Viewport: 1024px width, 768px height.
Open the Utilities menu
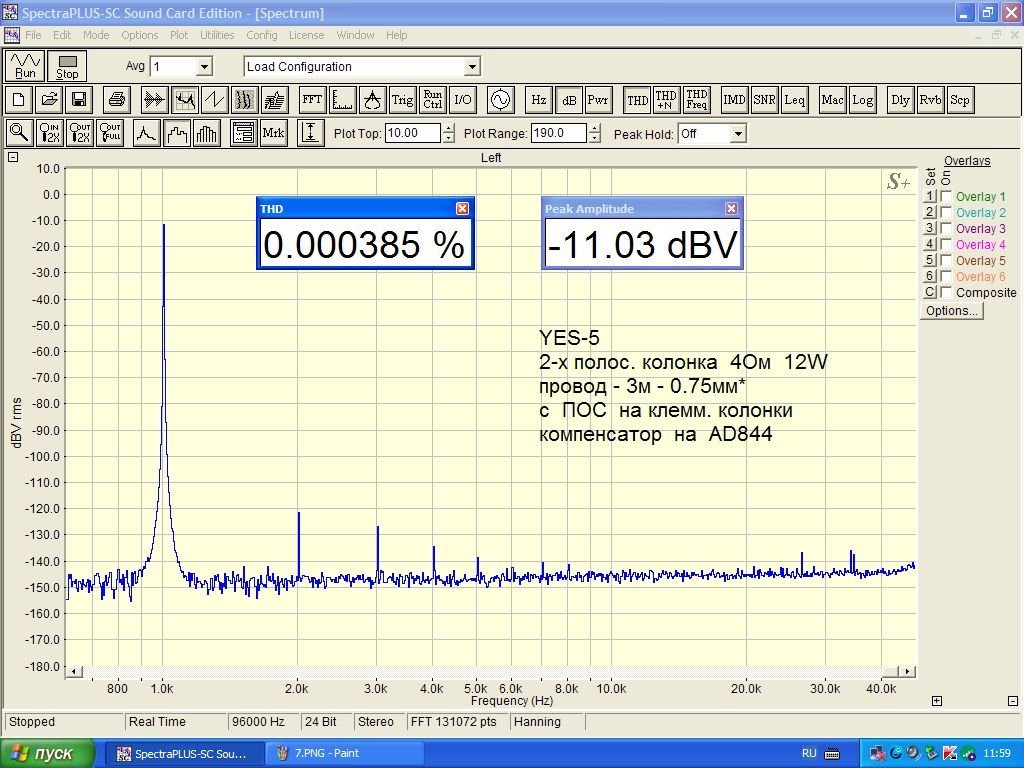(217, 35)
